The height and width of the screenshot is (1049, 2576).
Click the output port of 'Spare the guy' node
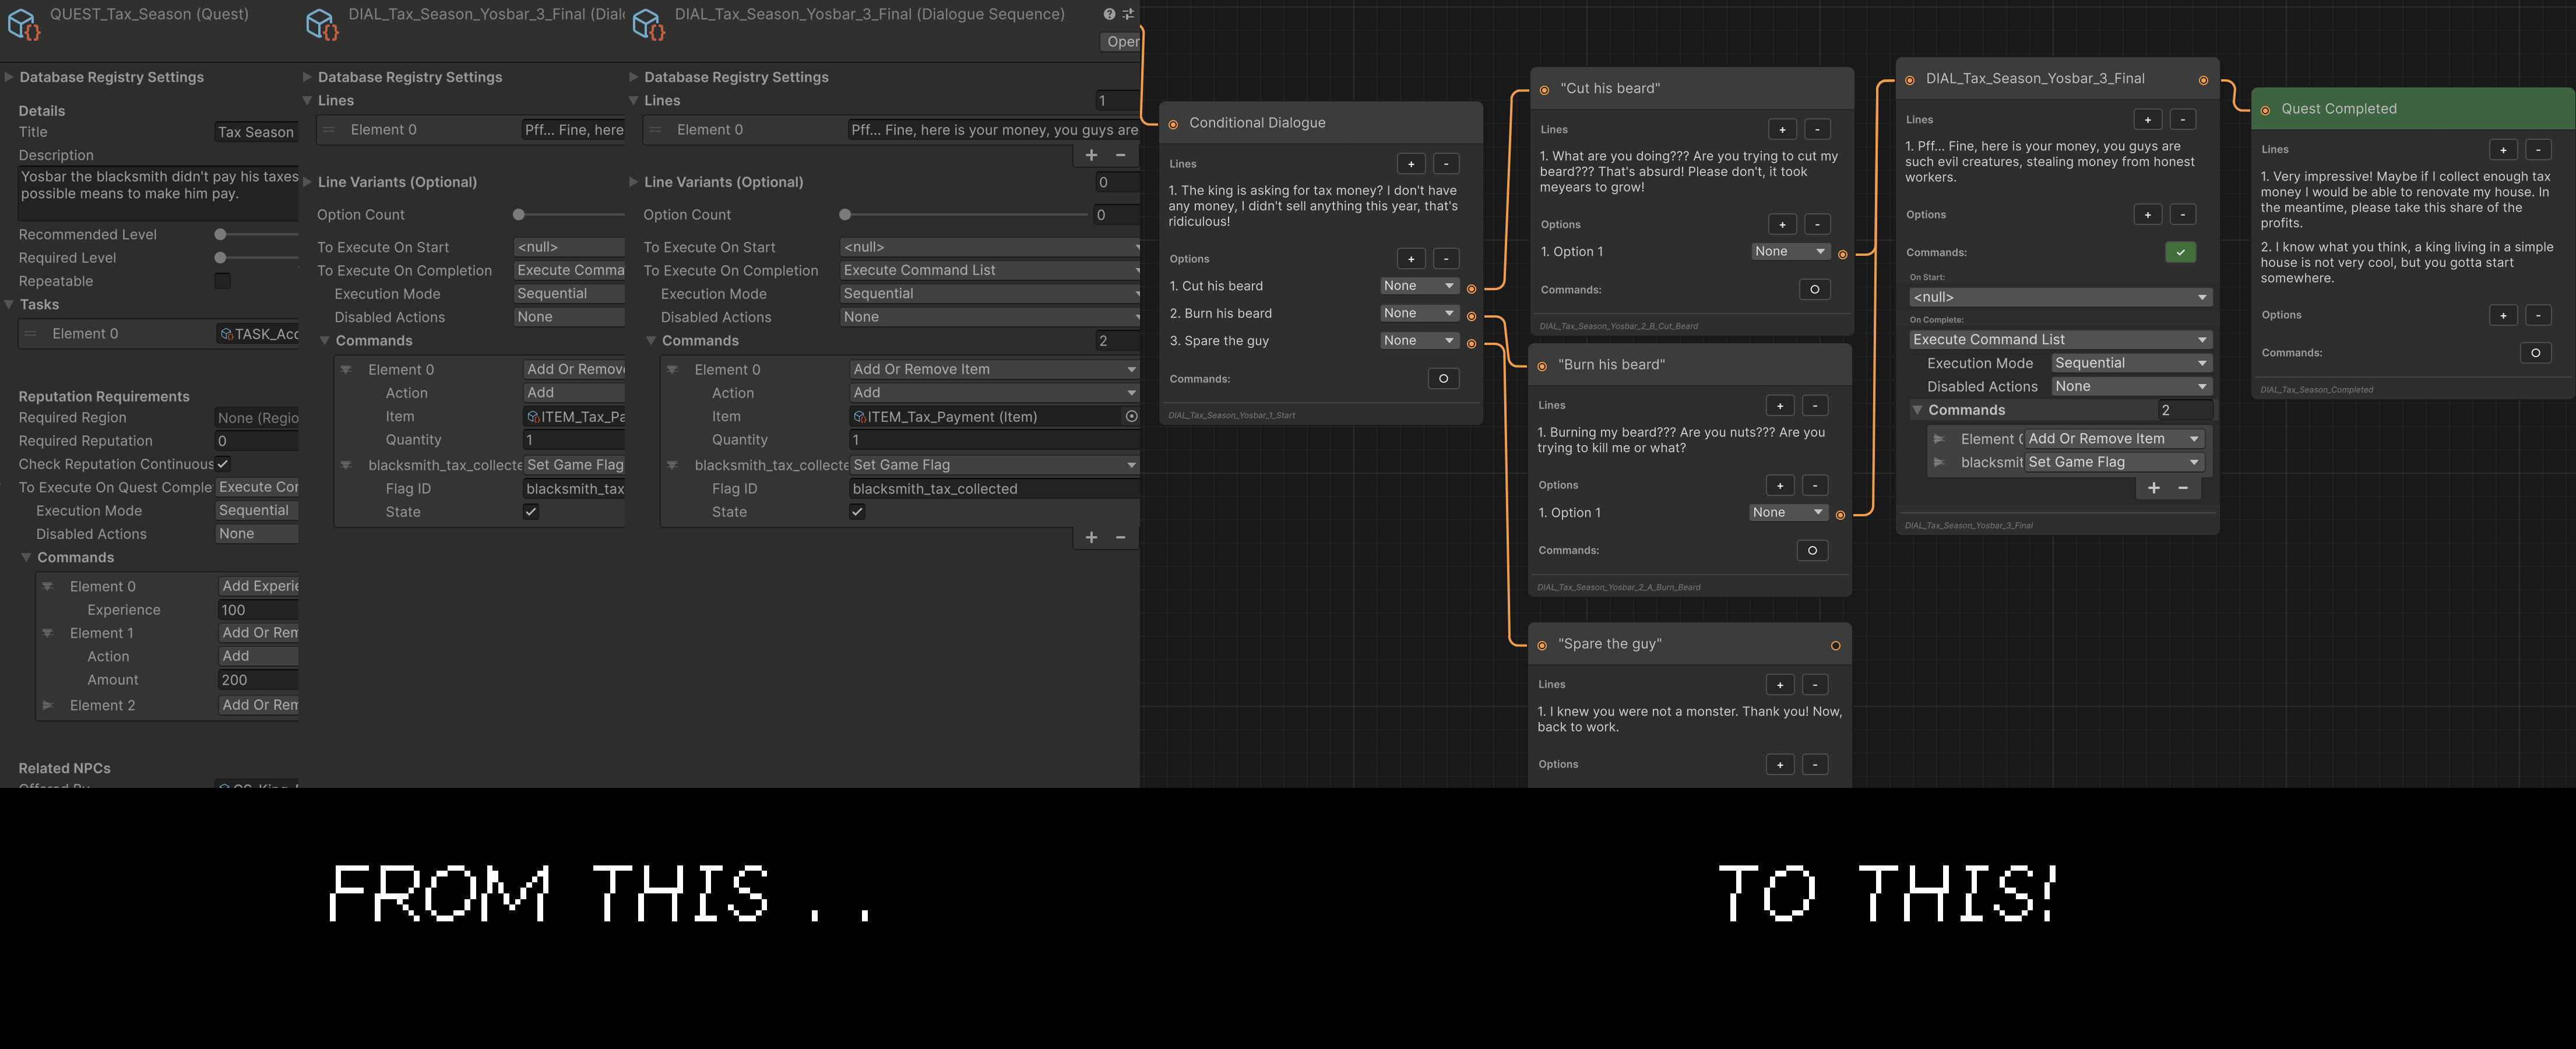(x=1835, y=645)
